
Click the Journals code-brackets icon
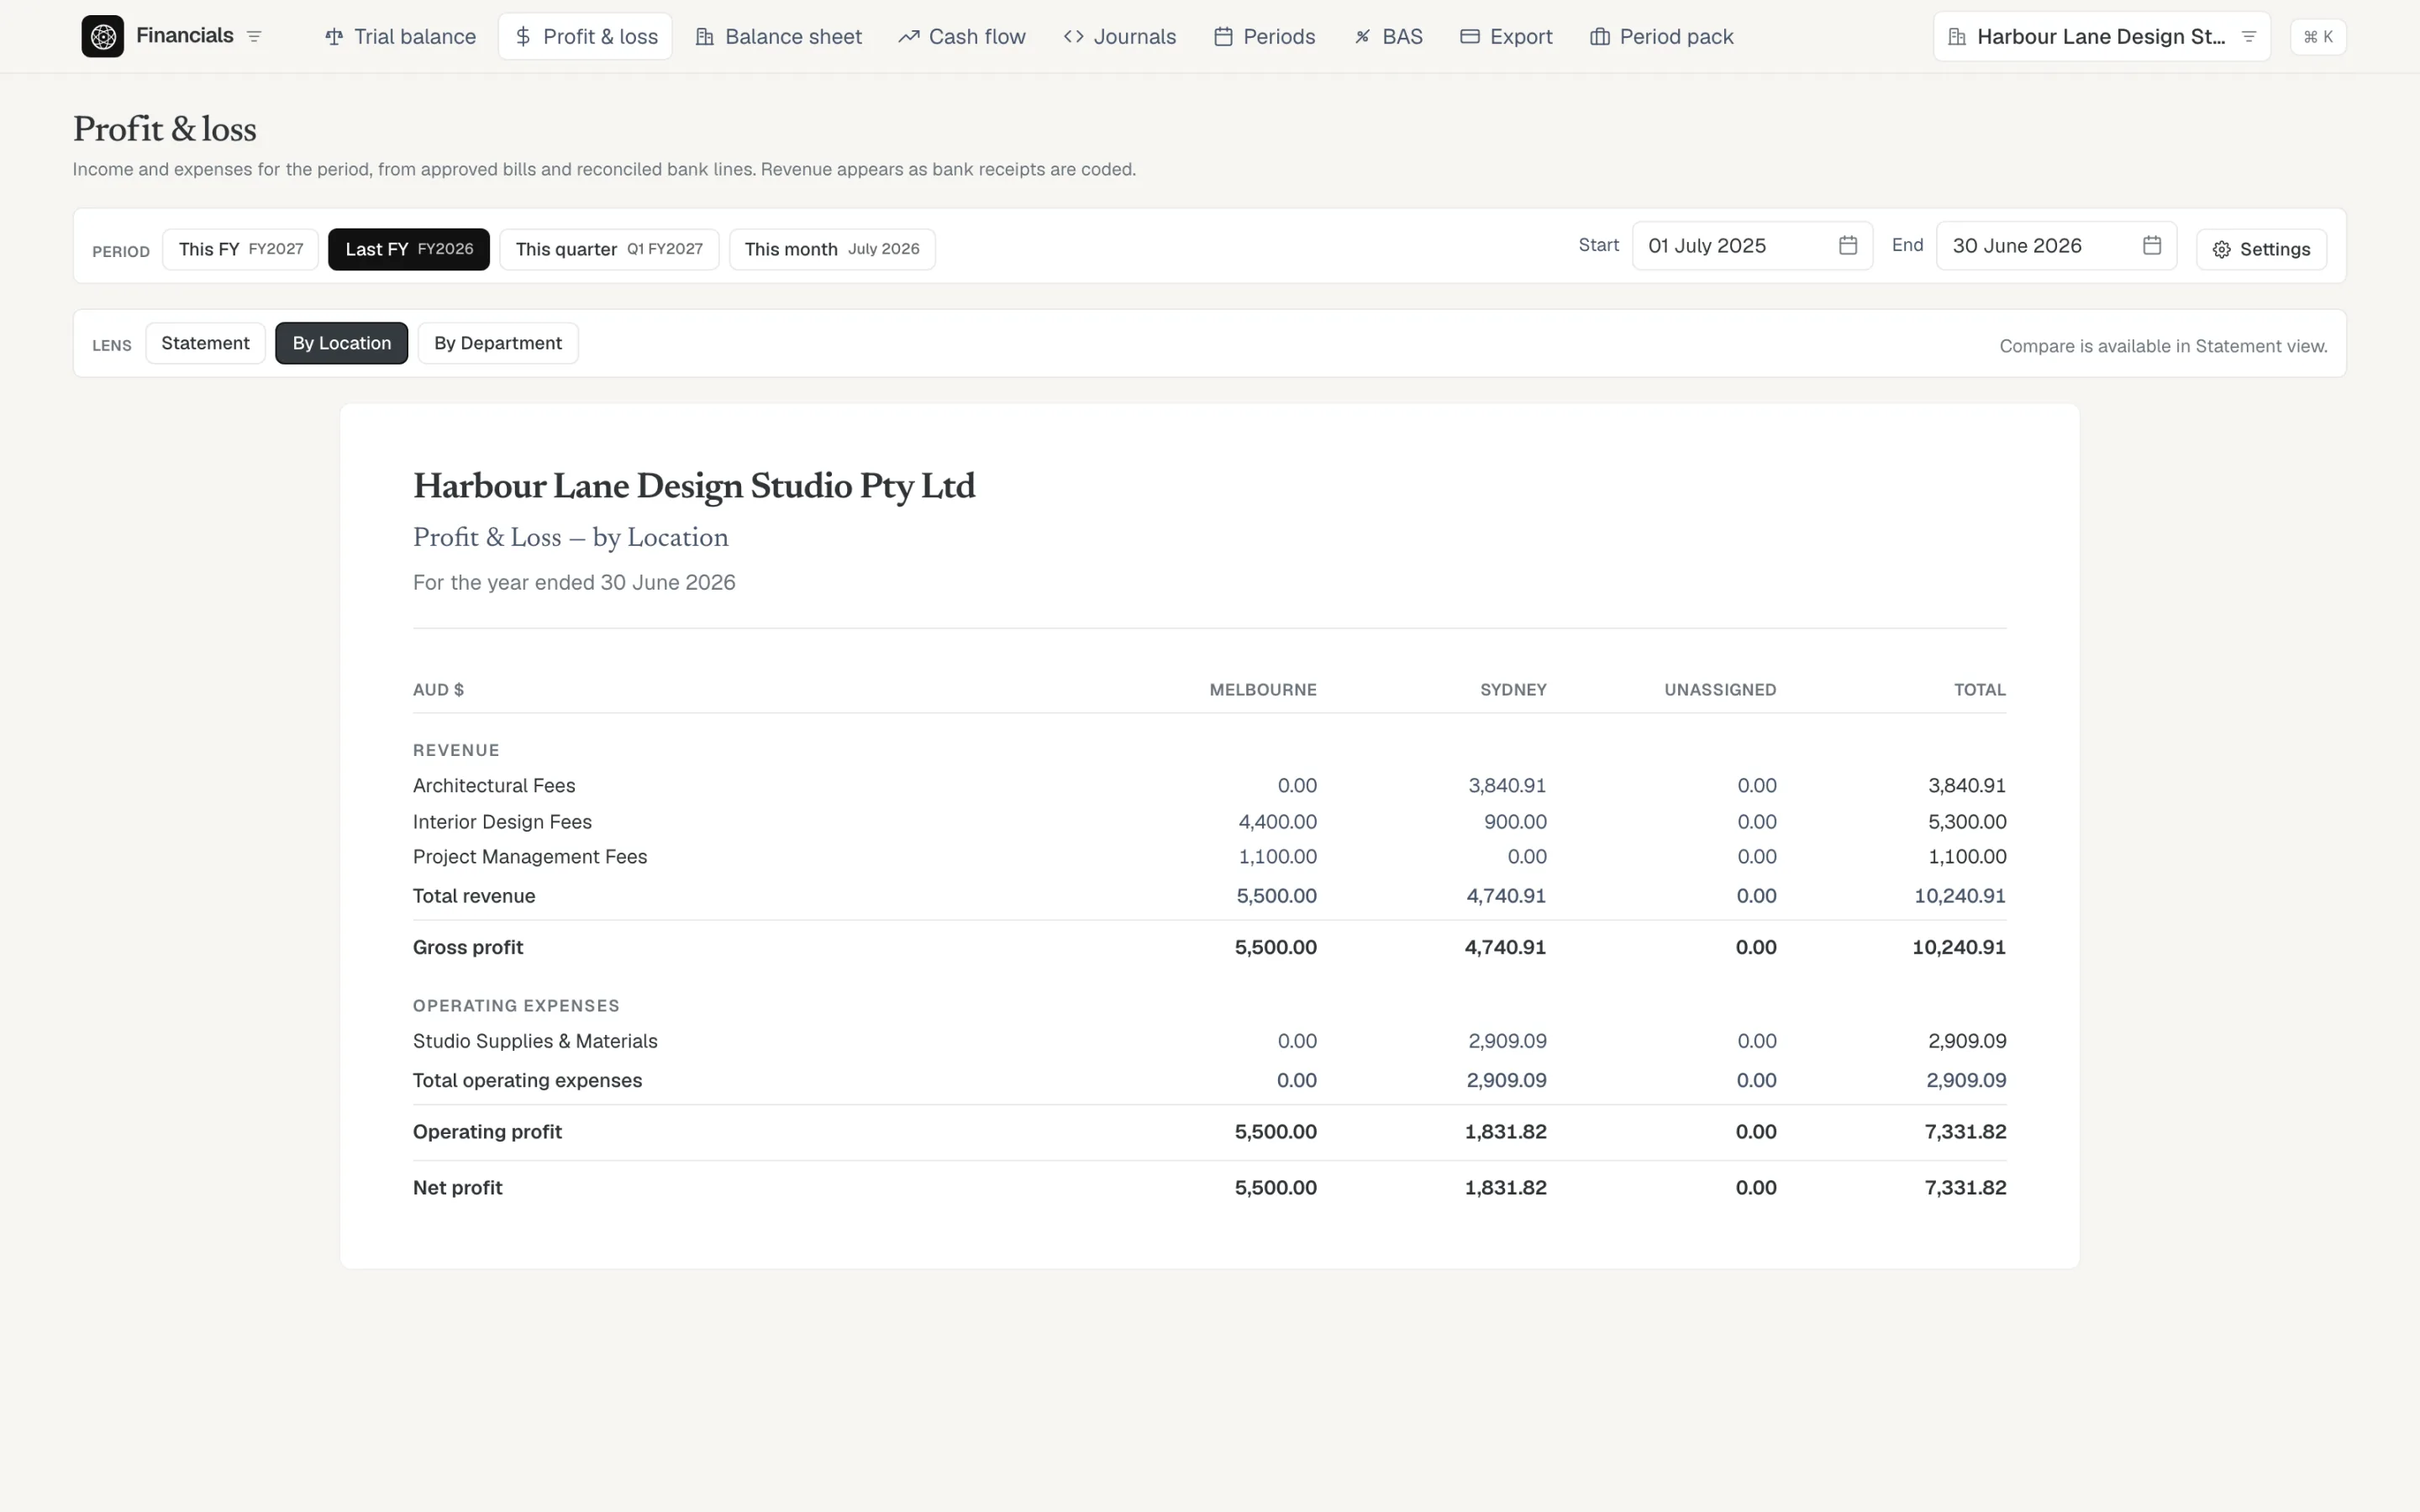click(x=1073, y=37)
